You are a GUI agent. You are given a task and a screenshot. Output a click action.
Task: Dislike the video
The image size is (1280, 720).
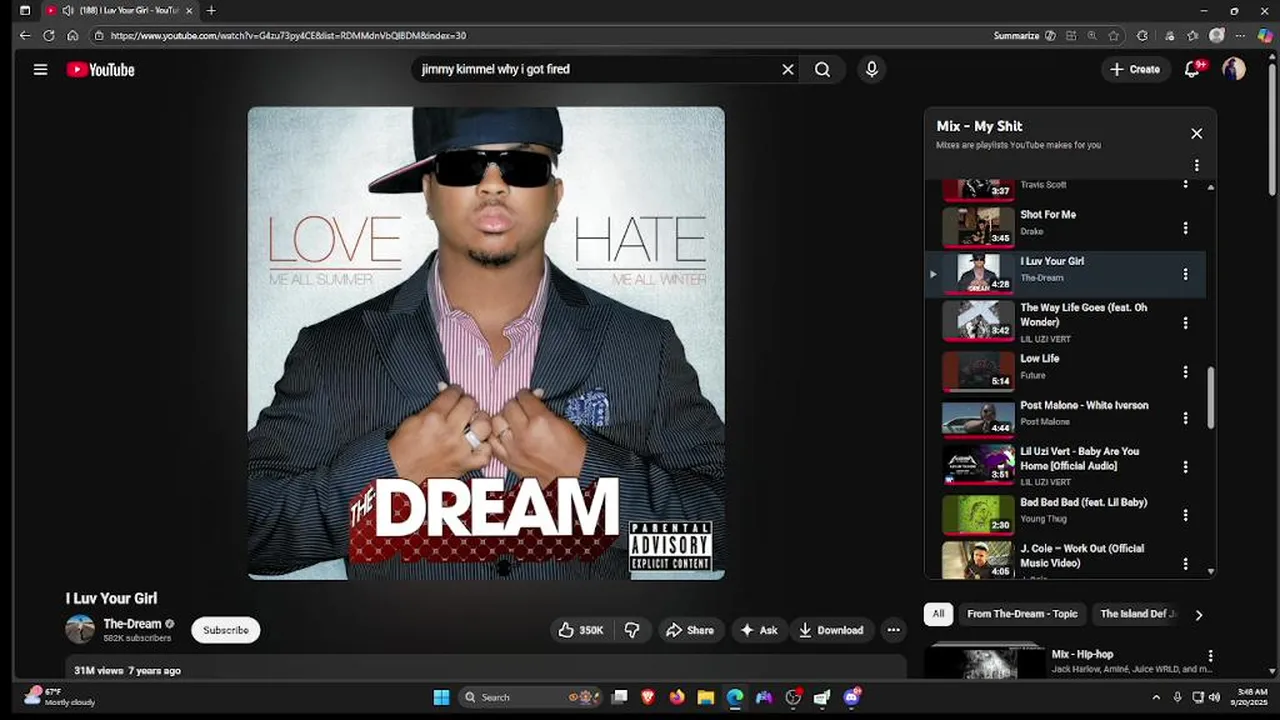(632, 630)
